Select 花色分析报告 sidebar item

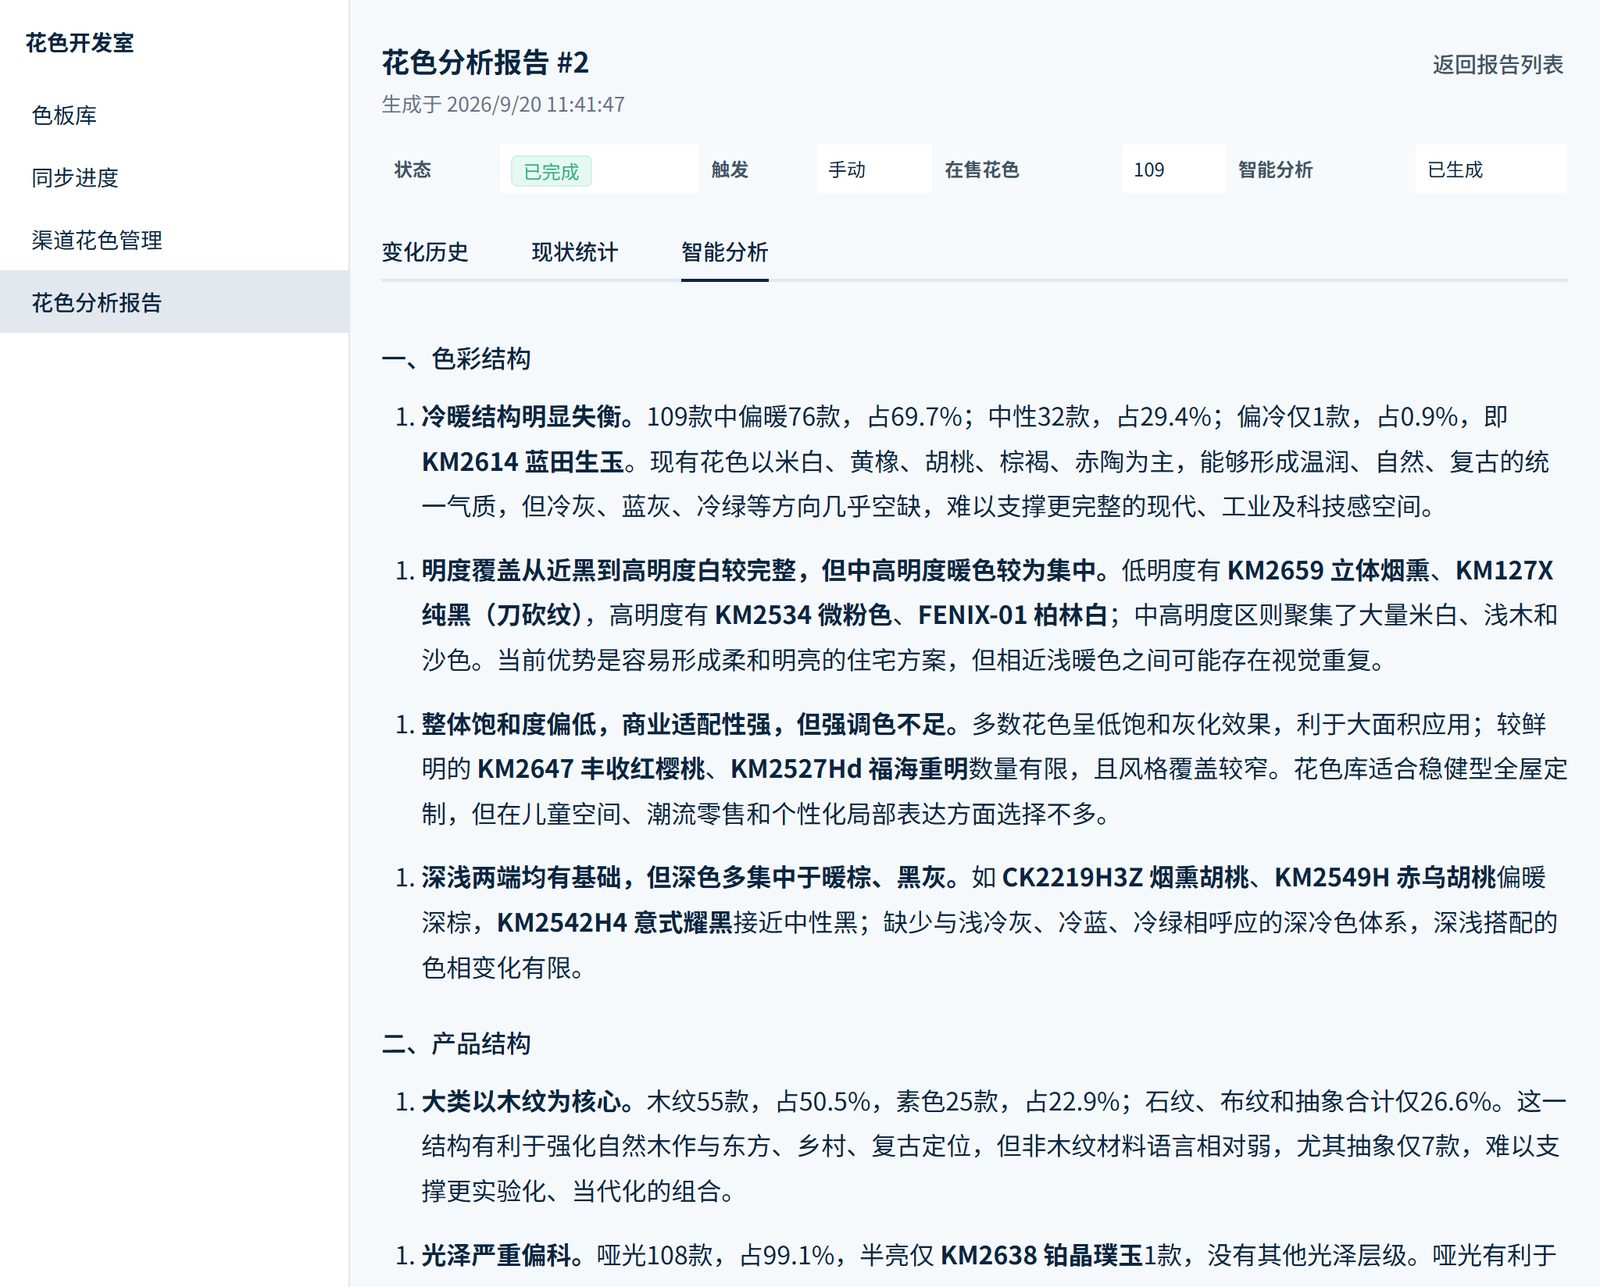[x=174, y=302]
